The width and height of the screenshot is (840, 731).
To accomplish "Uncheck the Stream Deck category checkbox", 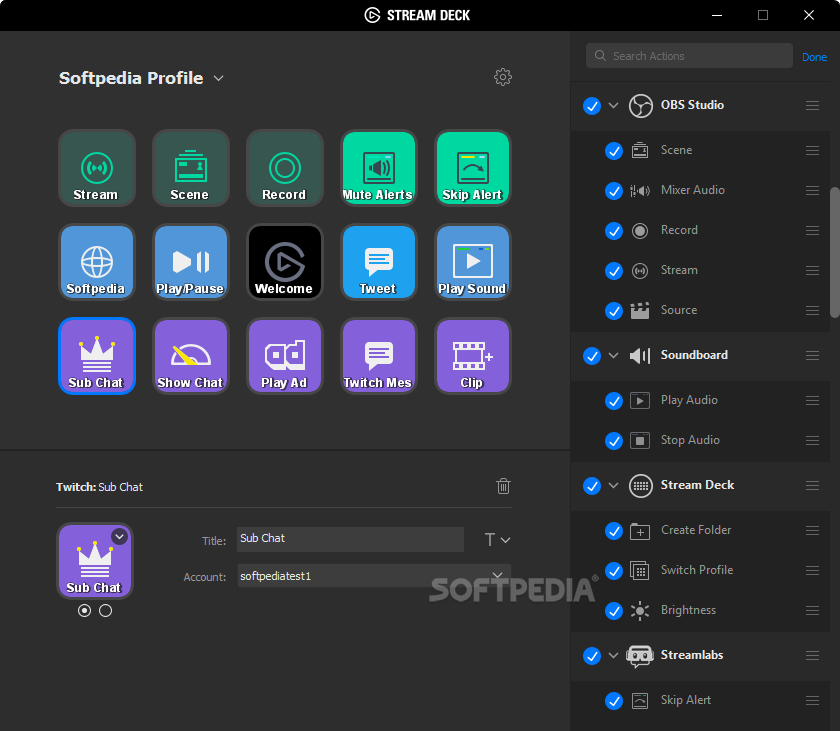I will point(591,486).
